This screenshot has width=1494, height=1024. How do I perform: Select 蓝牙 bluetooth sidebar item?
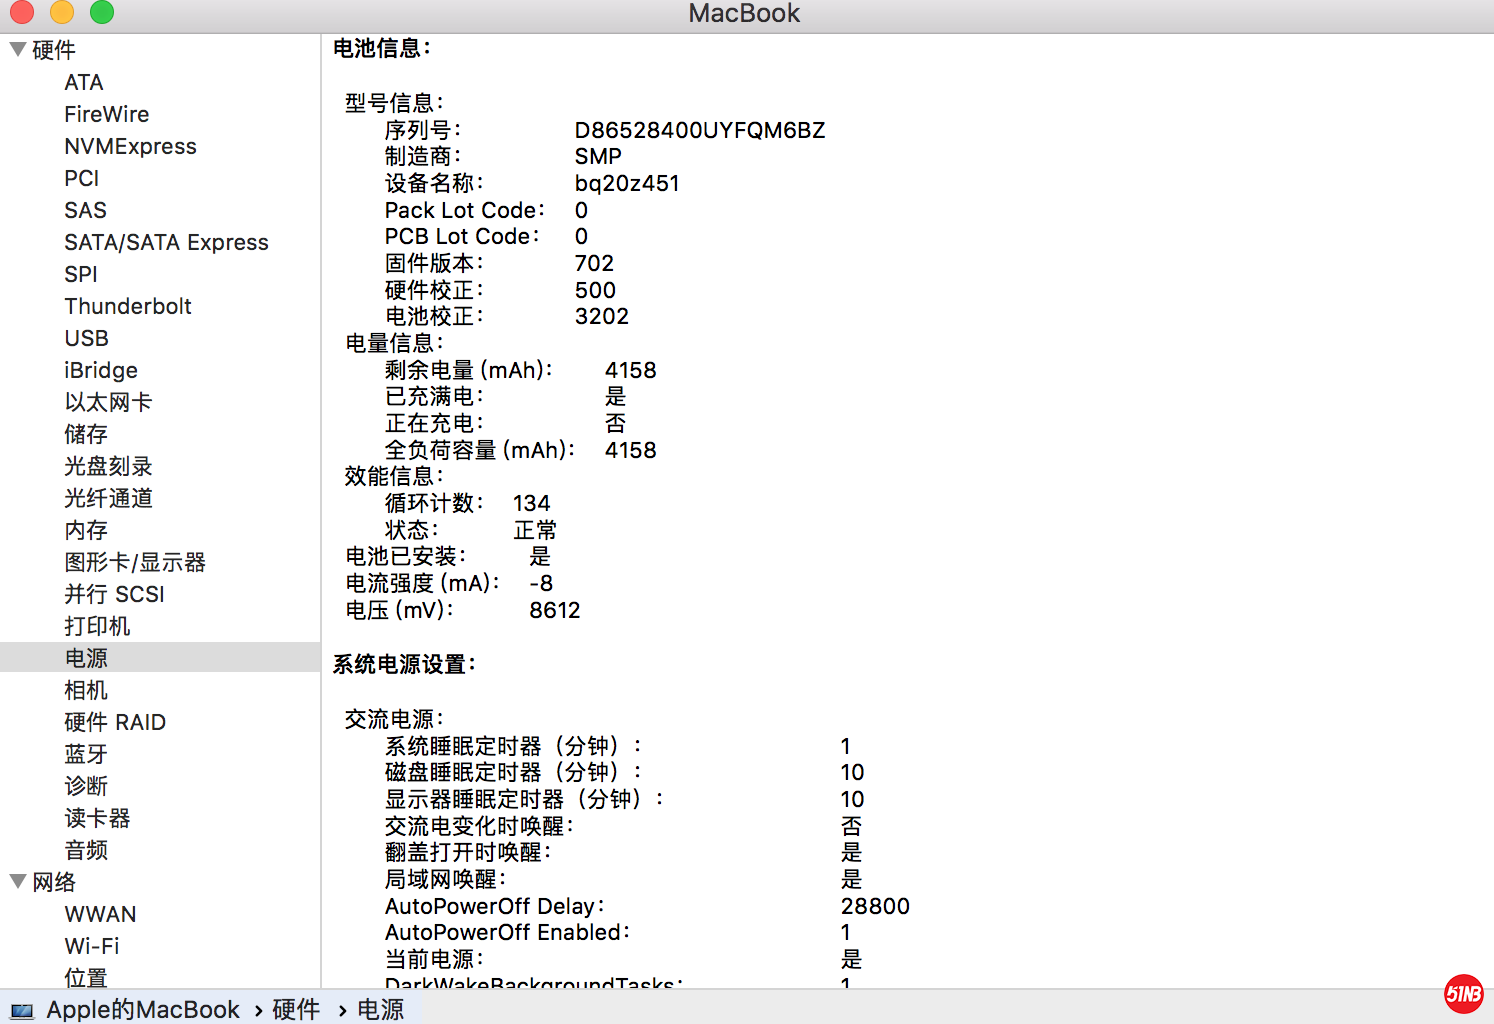pyautogui.click(x=86, y=754)
